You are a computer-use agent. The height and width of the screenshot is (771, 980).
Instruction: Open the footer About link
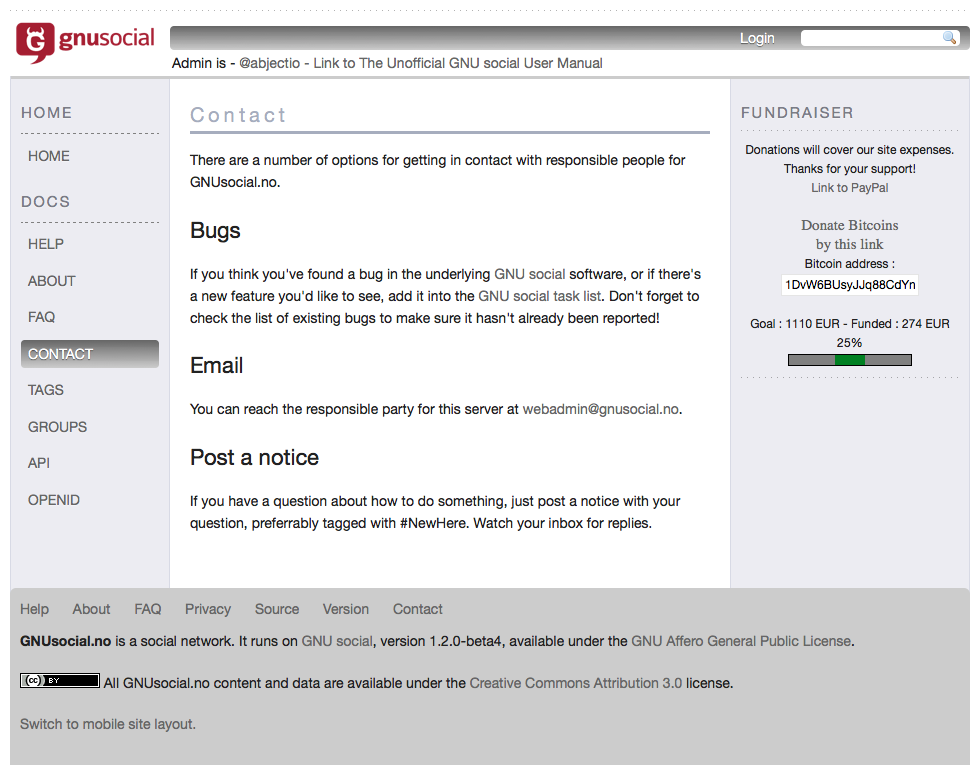click(x=91, y=609)
